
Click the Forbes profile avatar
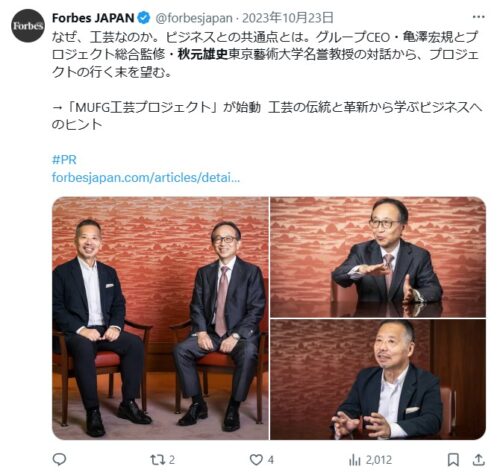28,26
